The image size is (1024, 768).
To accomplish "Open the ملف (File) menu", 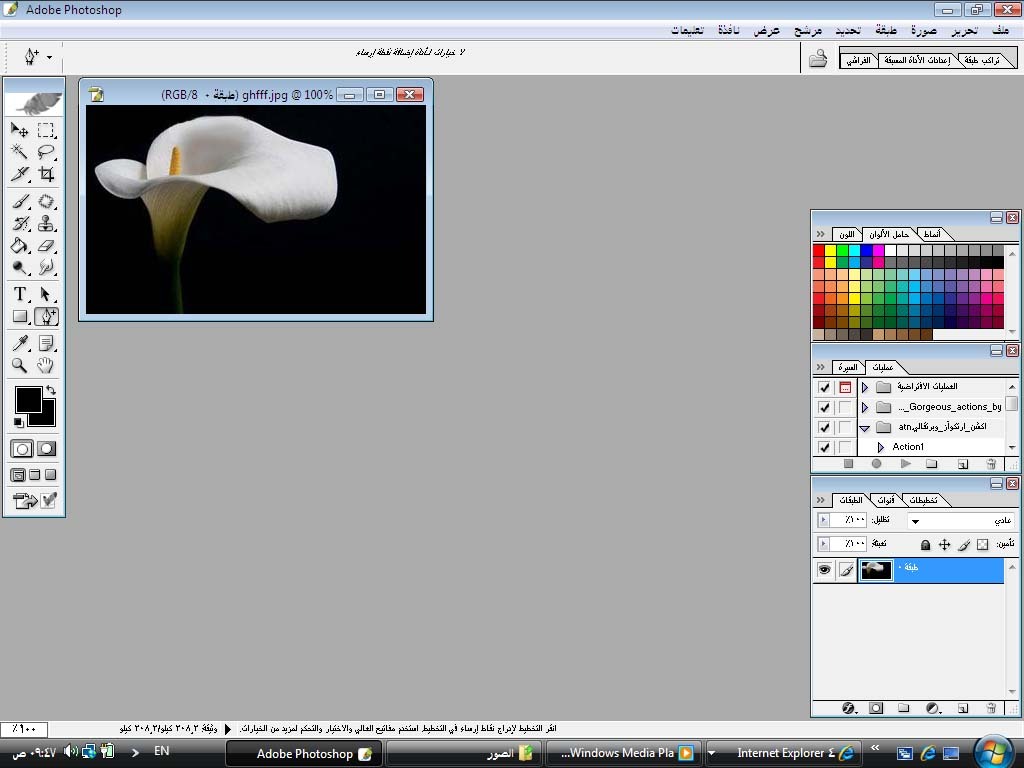I will (999, 31).
